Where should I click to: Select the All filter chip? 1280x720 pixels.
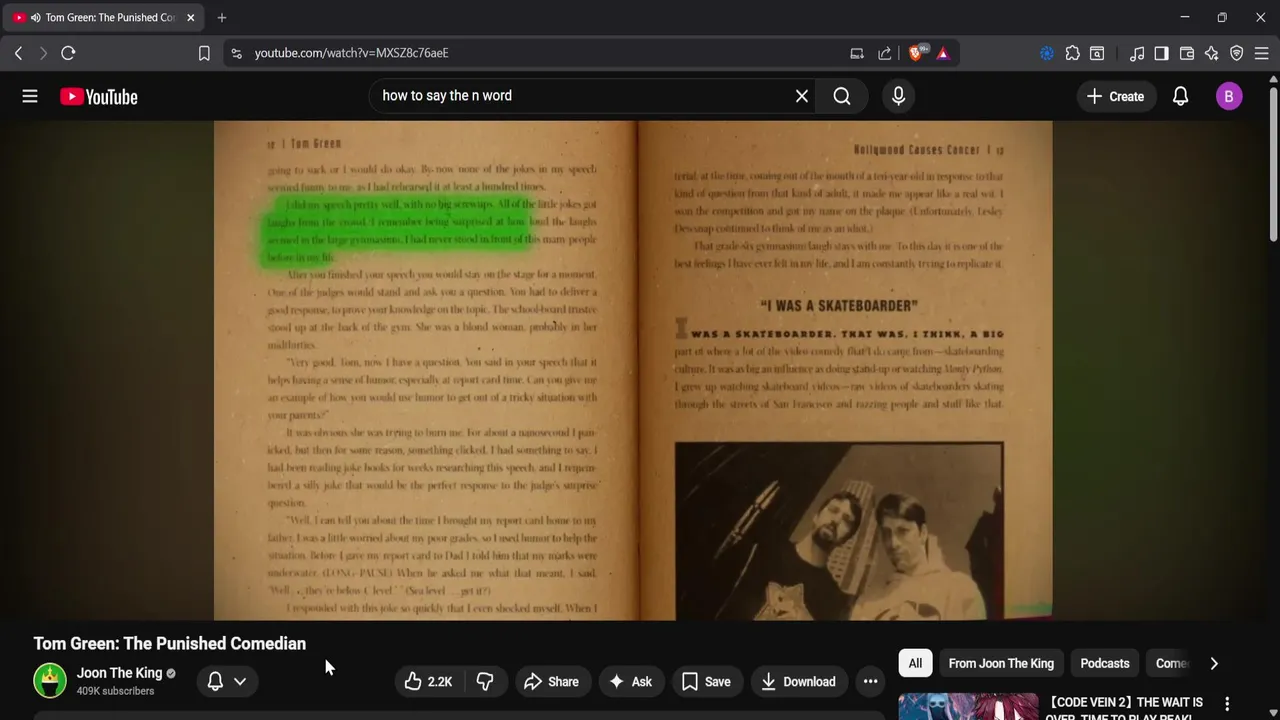[915, 663]
